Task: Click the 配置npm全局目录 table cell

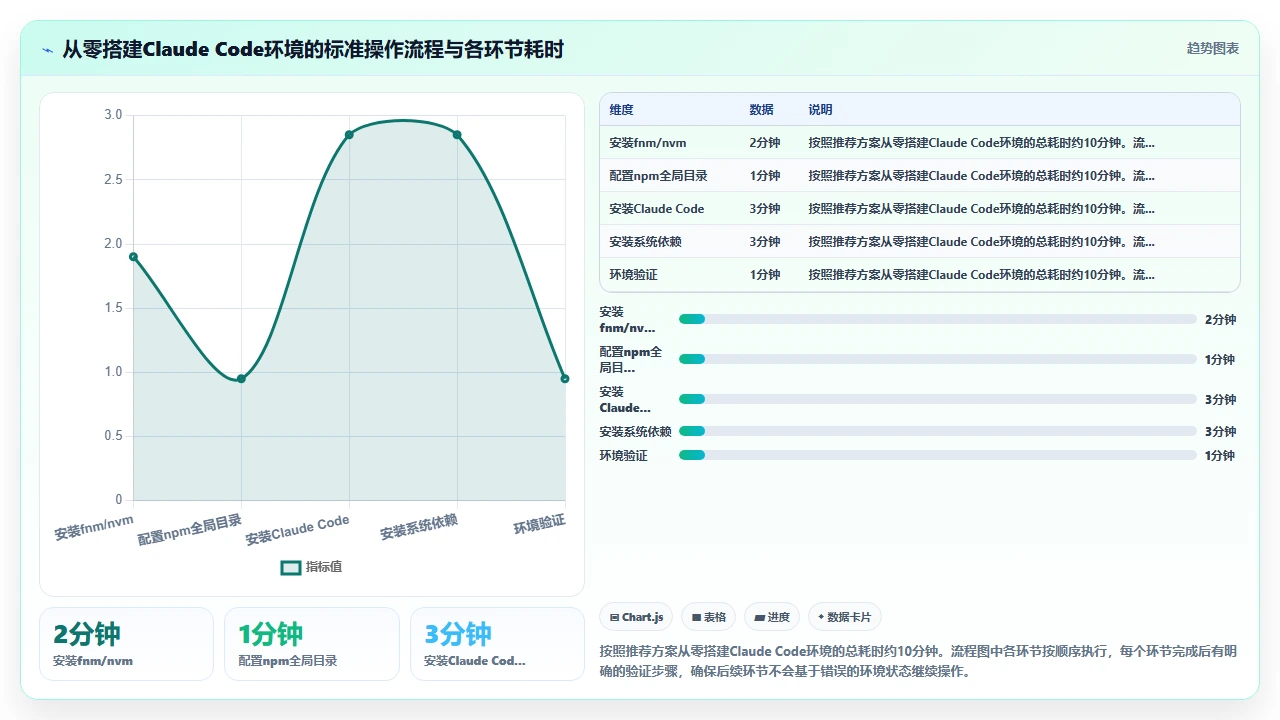Action: 658,176
